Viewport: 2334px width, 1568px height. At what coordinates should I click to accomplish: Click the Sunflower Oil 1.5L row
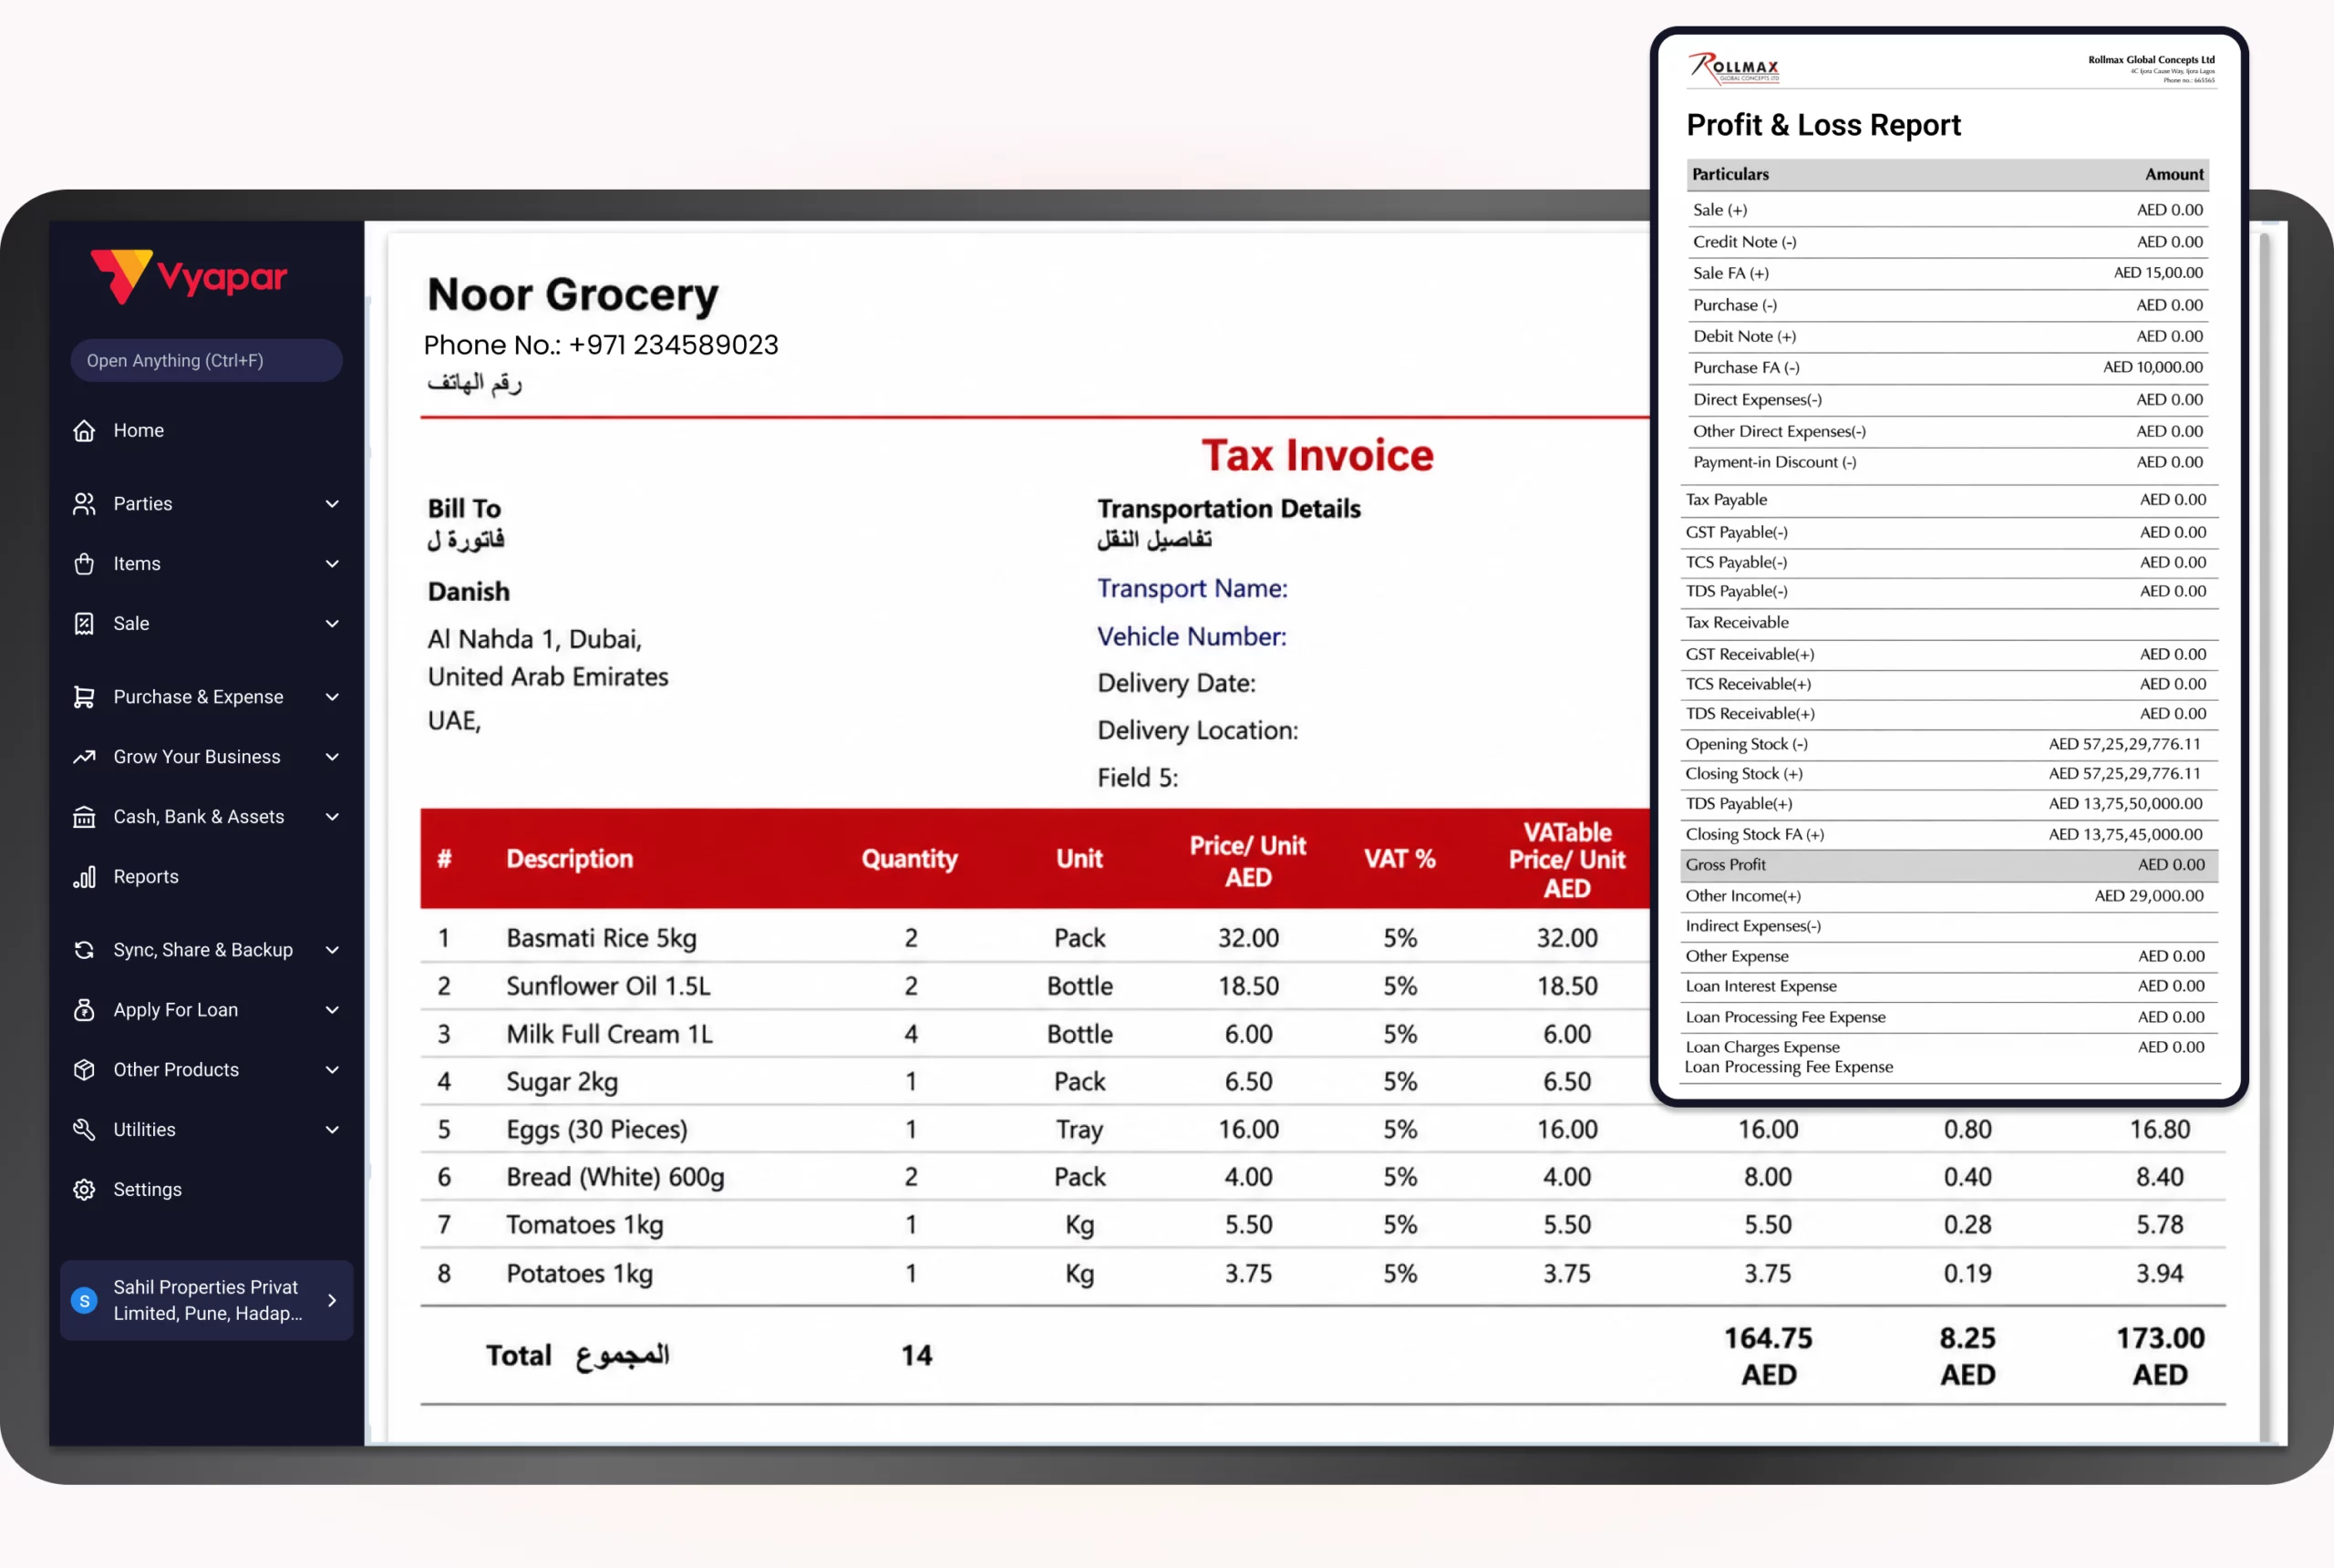(x=1035, y=986)
